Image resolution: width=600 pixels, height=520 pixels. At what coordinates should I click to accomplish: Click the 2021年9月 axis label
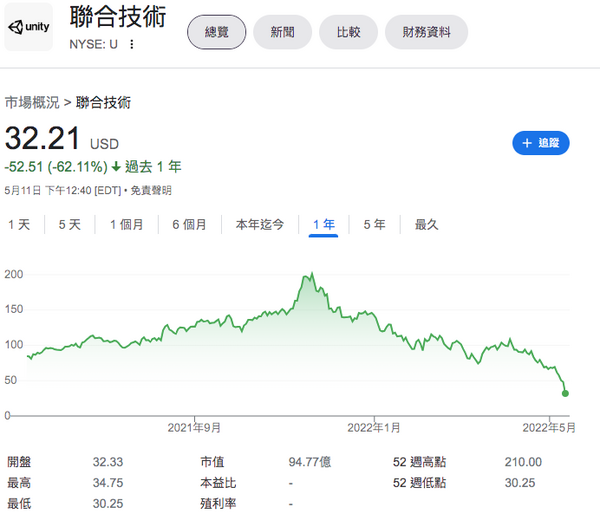pos(194,427)
